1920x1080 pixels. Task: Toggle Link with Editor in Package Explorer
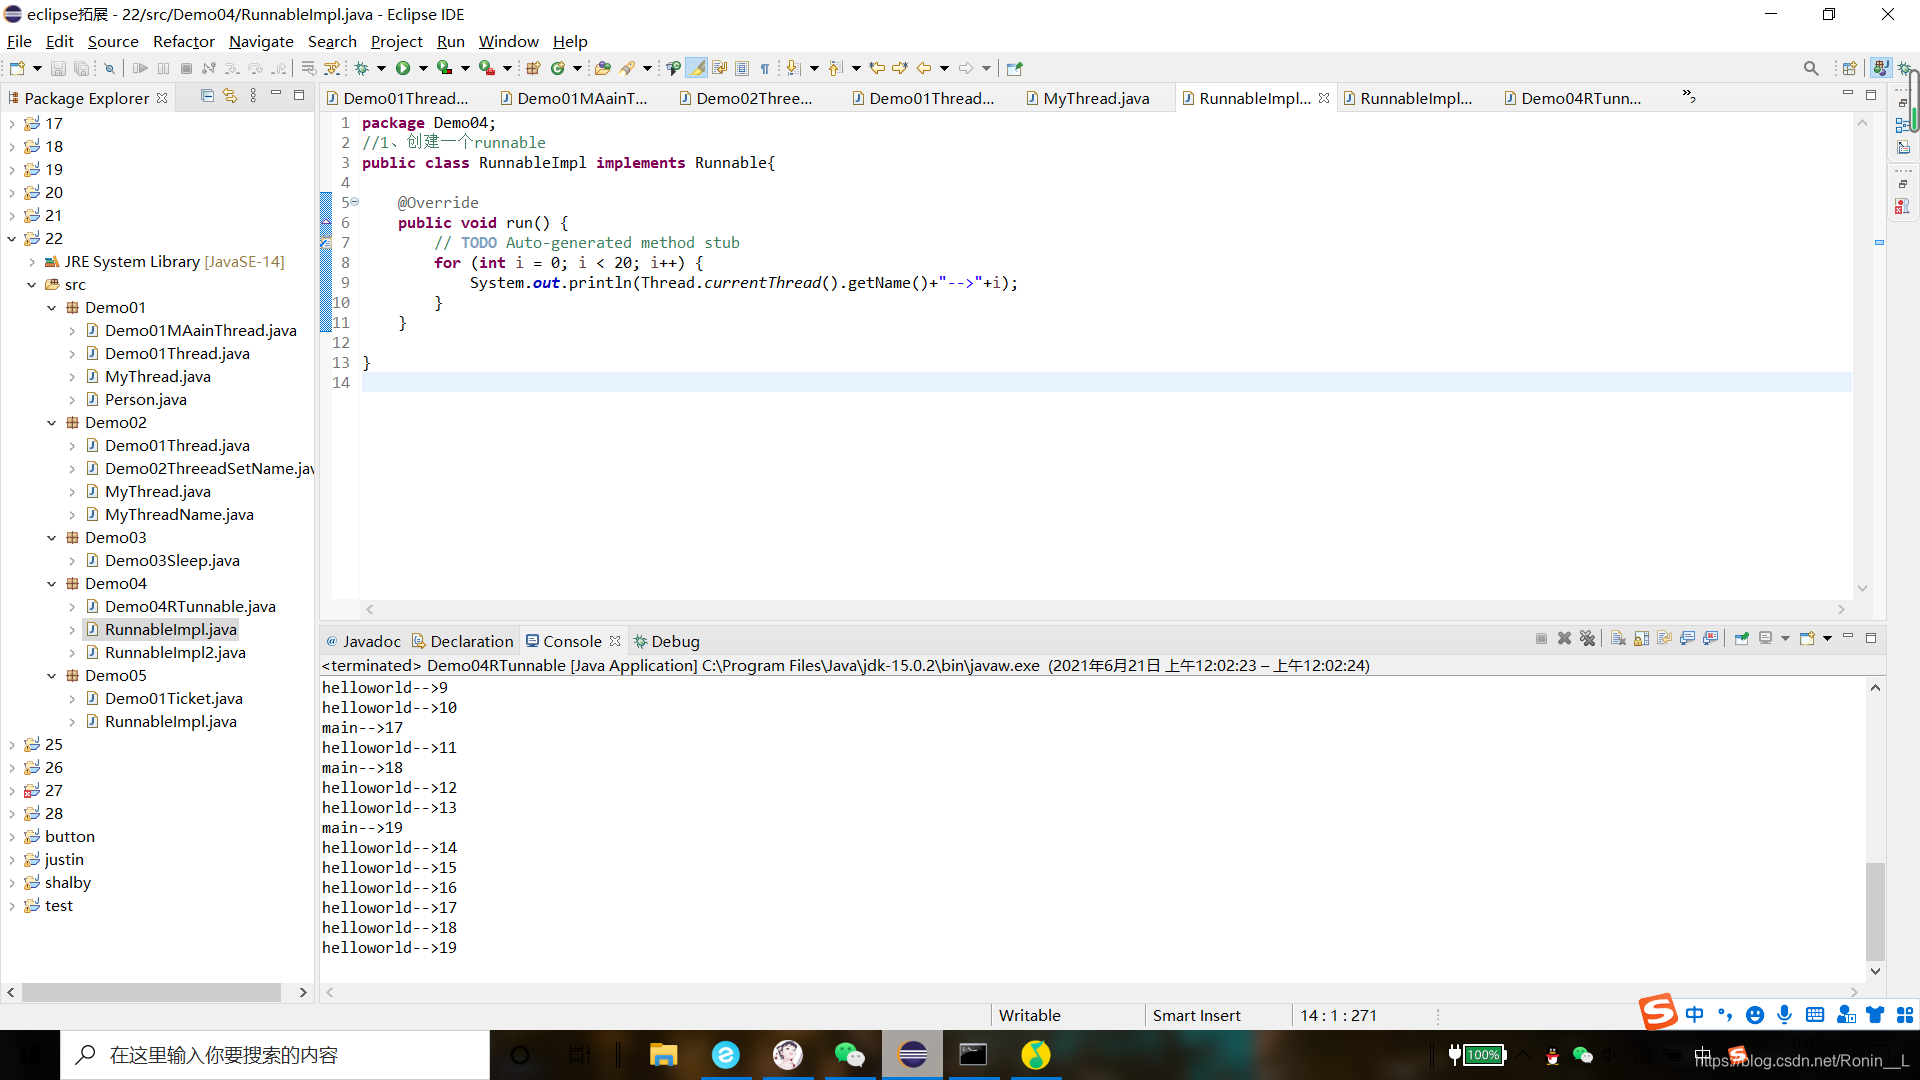point(230,96)
